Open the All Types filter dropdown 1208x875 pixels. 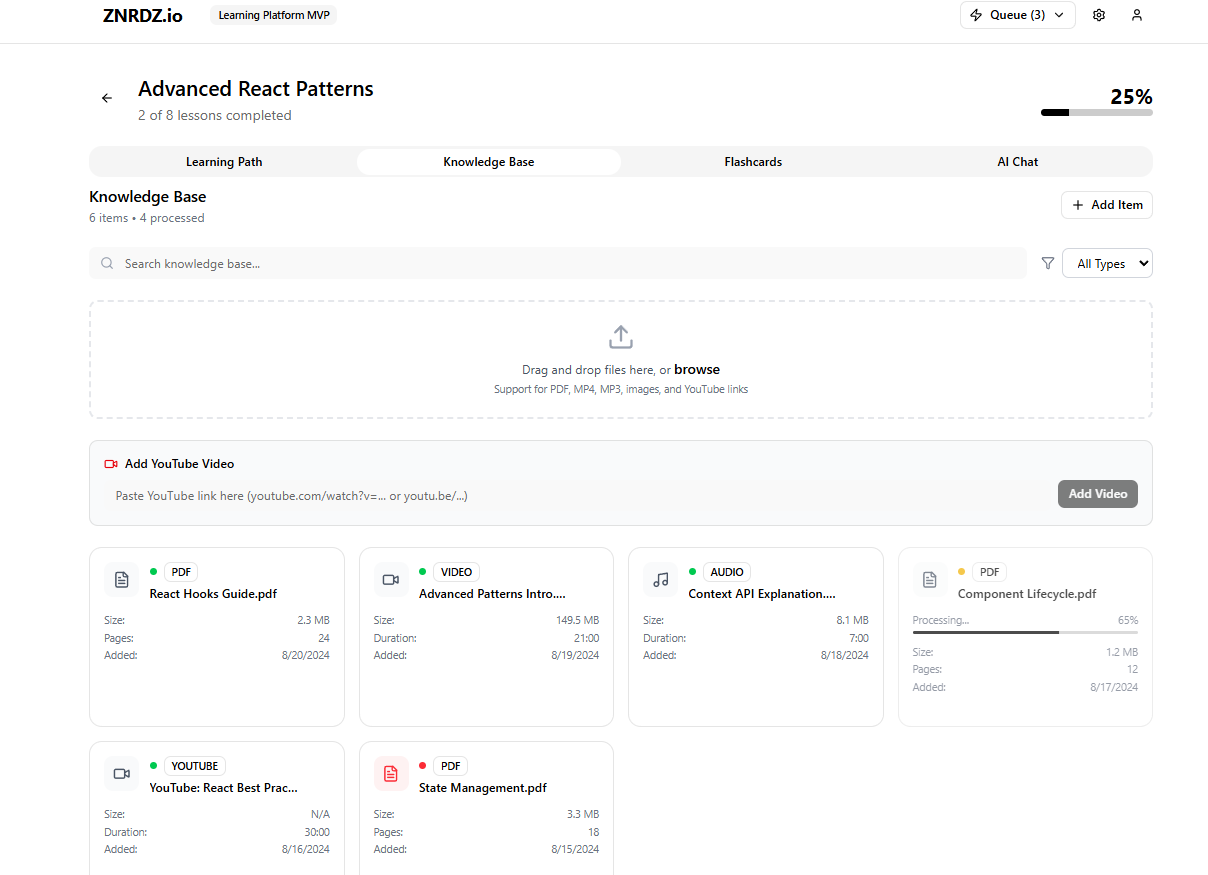click(x=1107, y=263)
